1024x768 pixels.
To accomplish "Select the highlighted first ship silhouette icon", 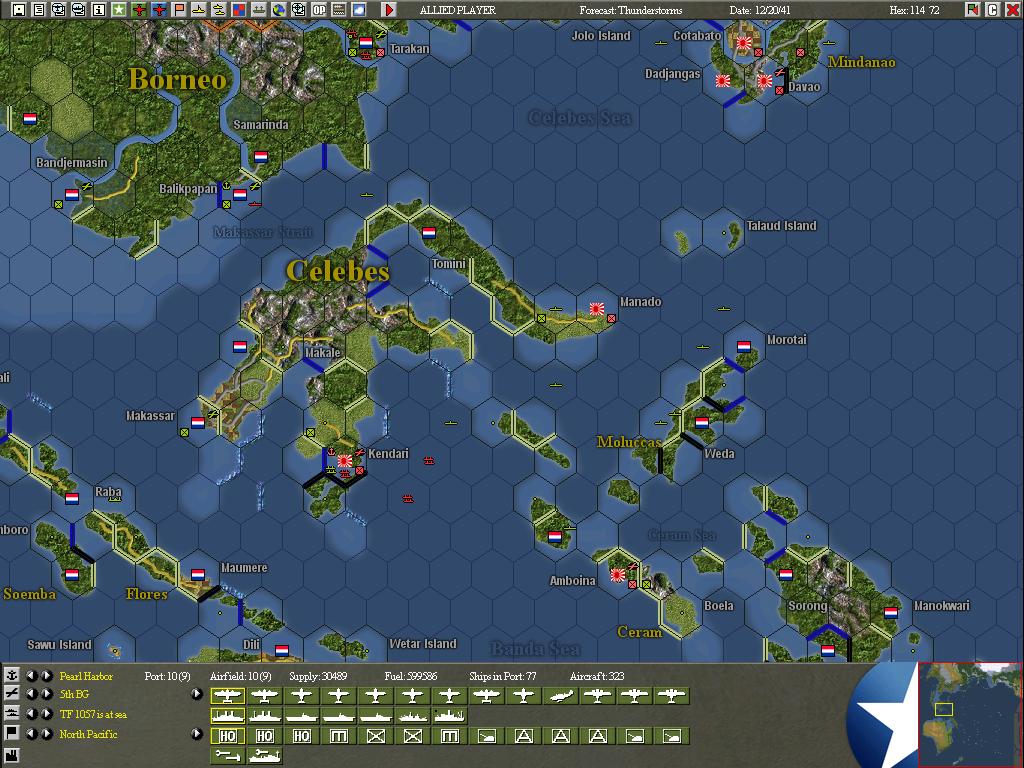I will (227, 716).
